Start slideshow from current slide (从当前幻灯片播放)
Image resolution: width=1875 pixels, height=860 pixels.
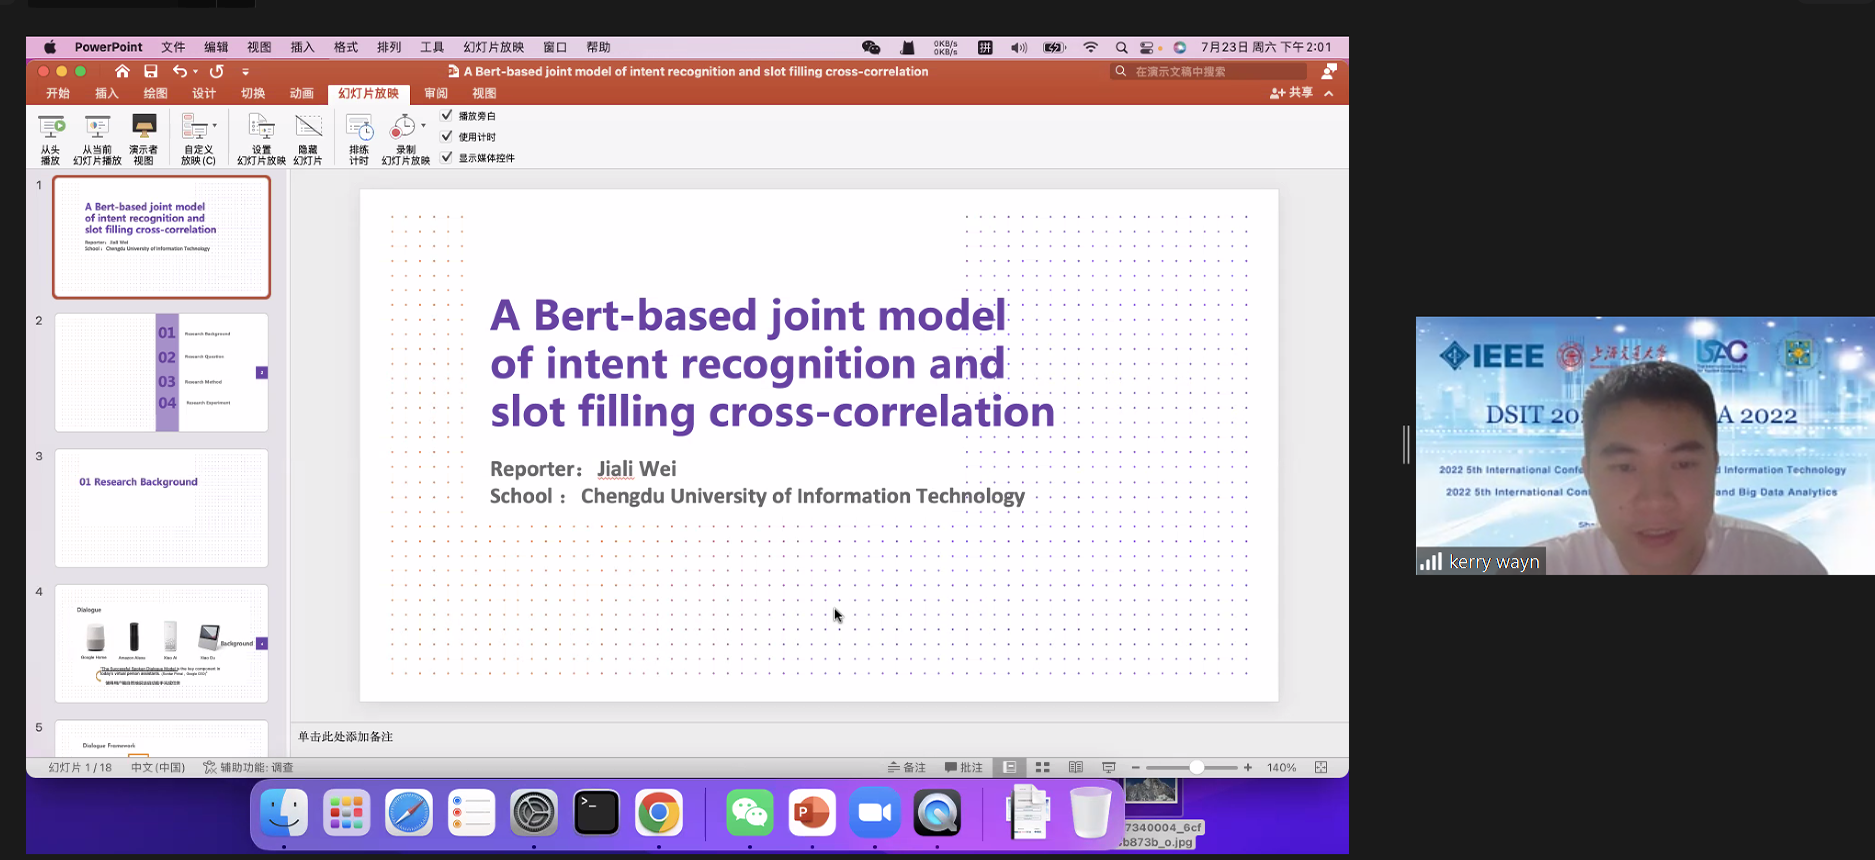[97, 128]
